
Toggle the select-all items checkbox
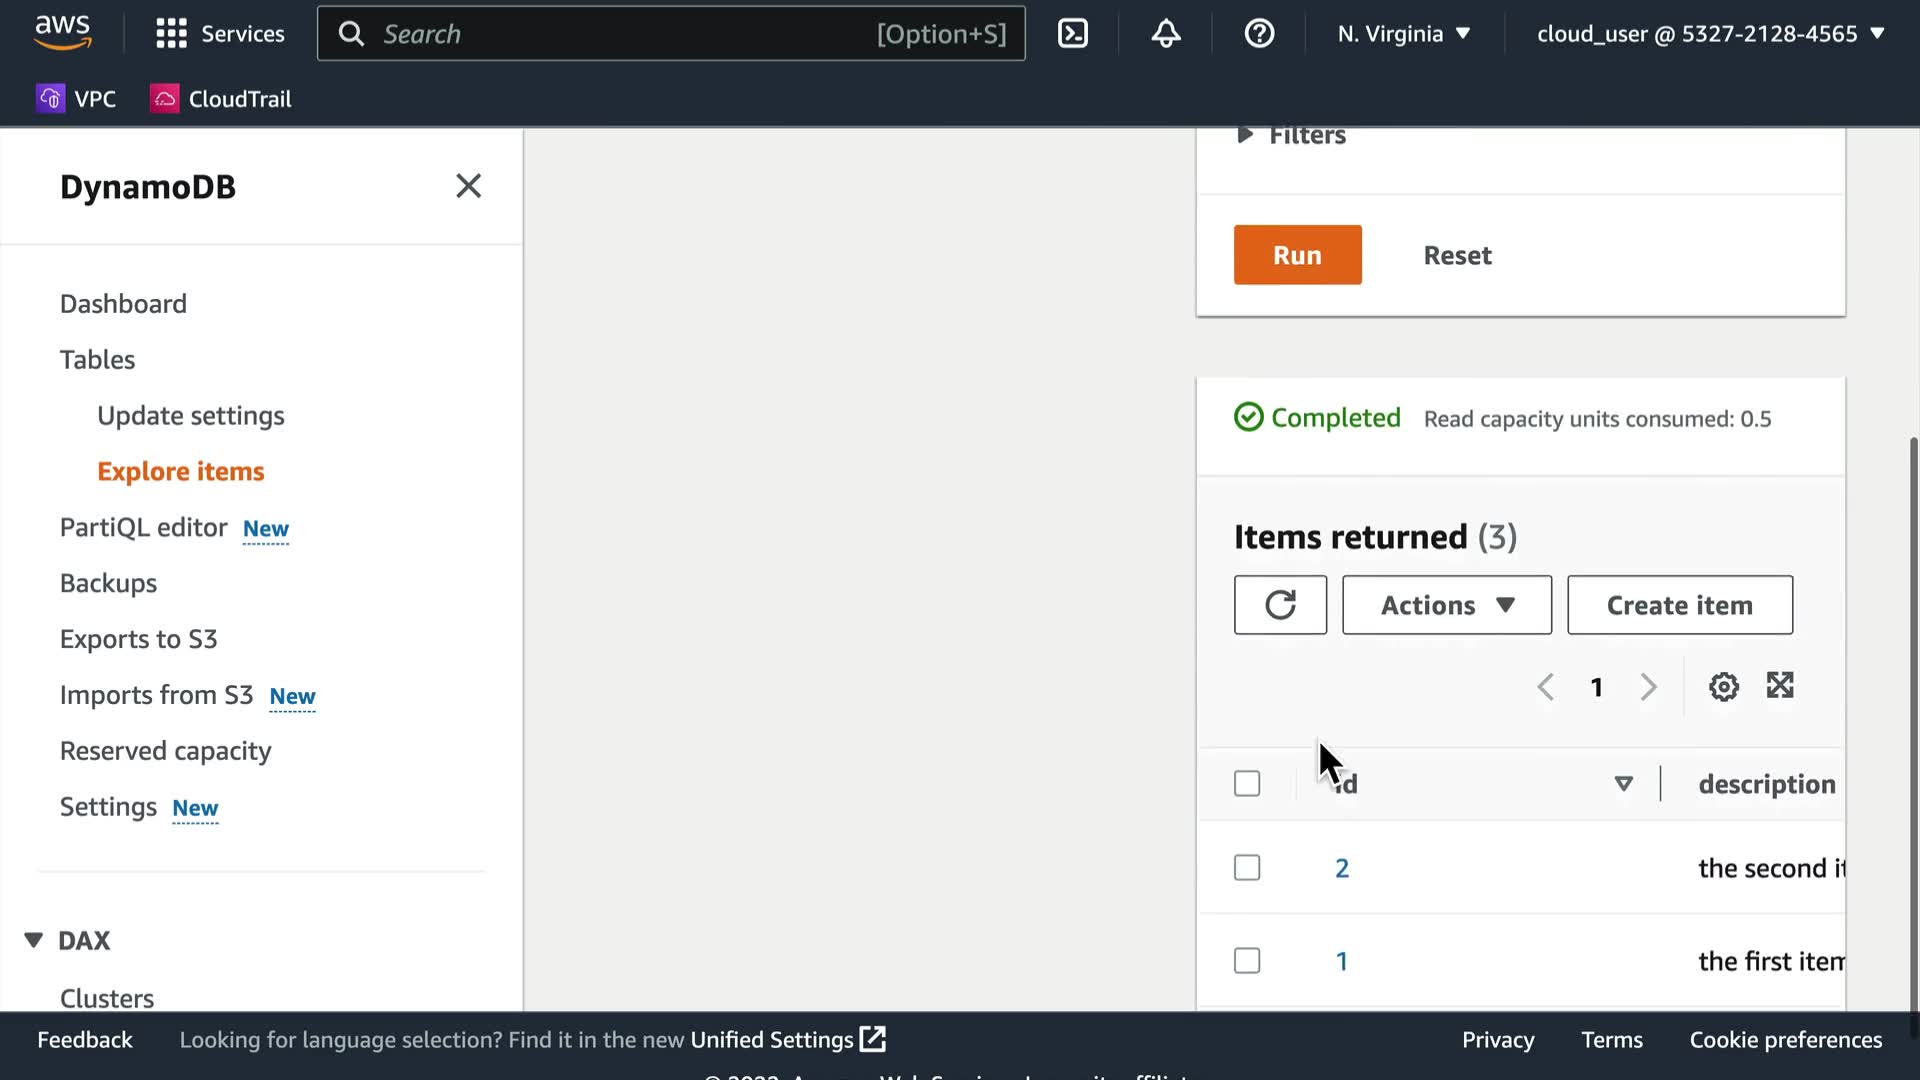(x=1247, y=783)
